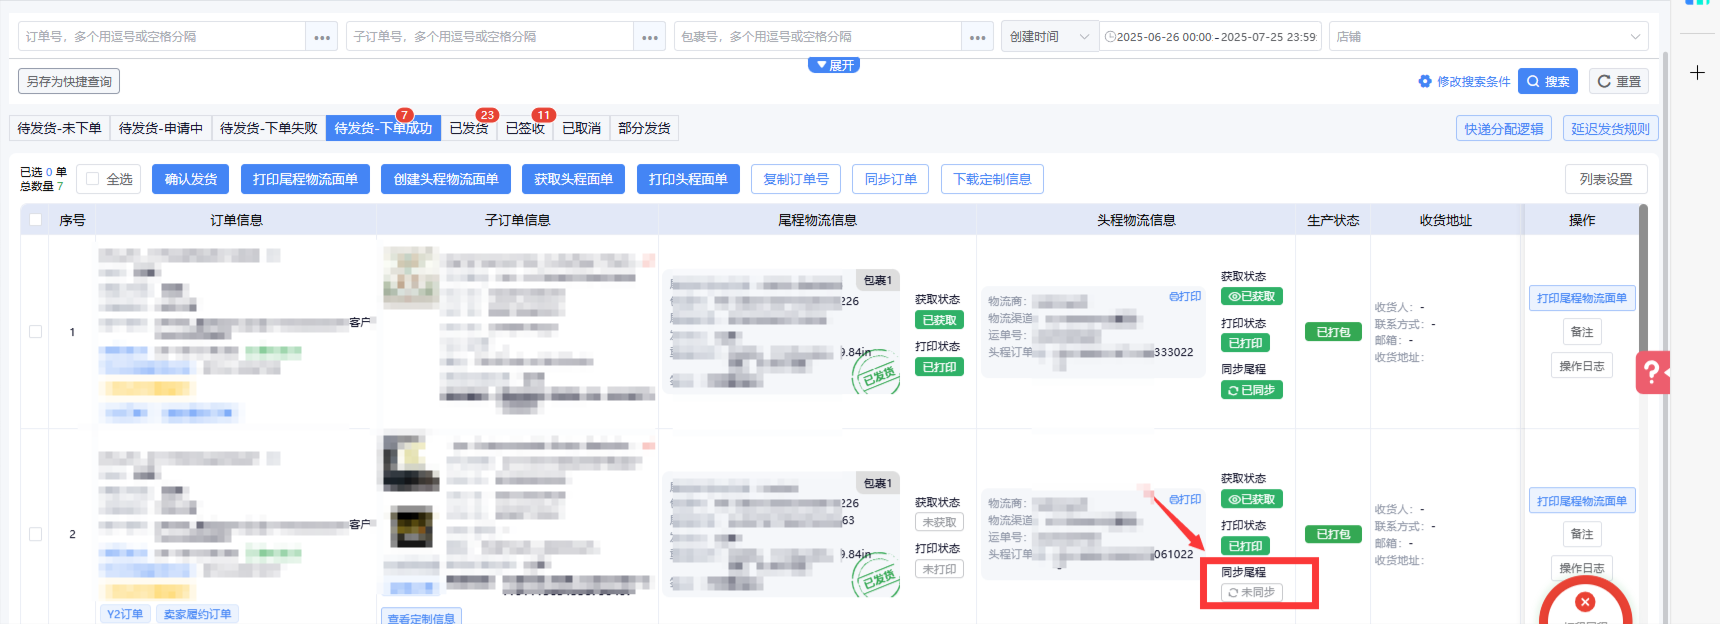Focus the package number input field
Viewport: 1720px width, 624px height.
pyautogui.click(x=818, y=37)
